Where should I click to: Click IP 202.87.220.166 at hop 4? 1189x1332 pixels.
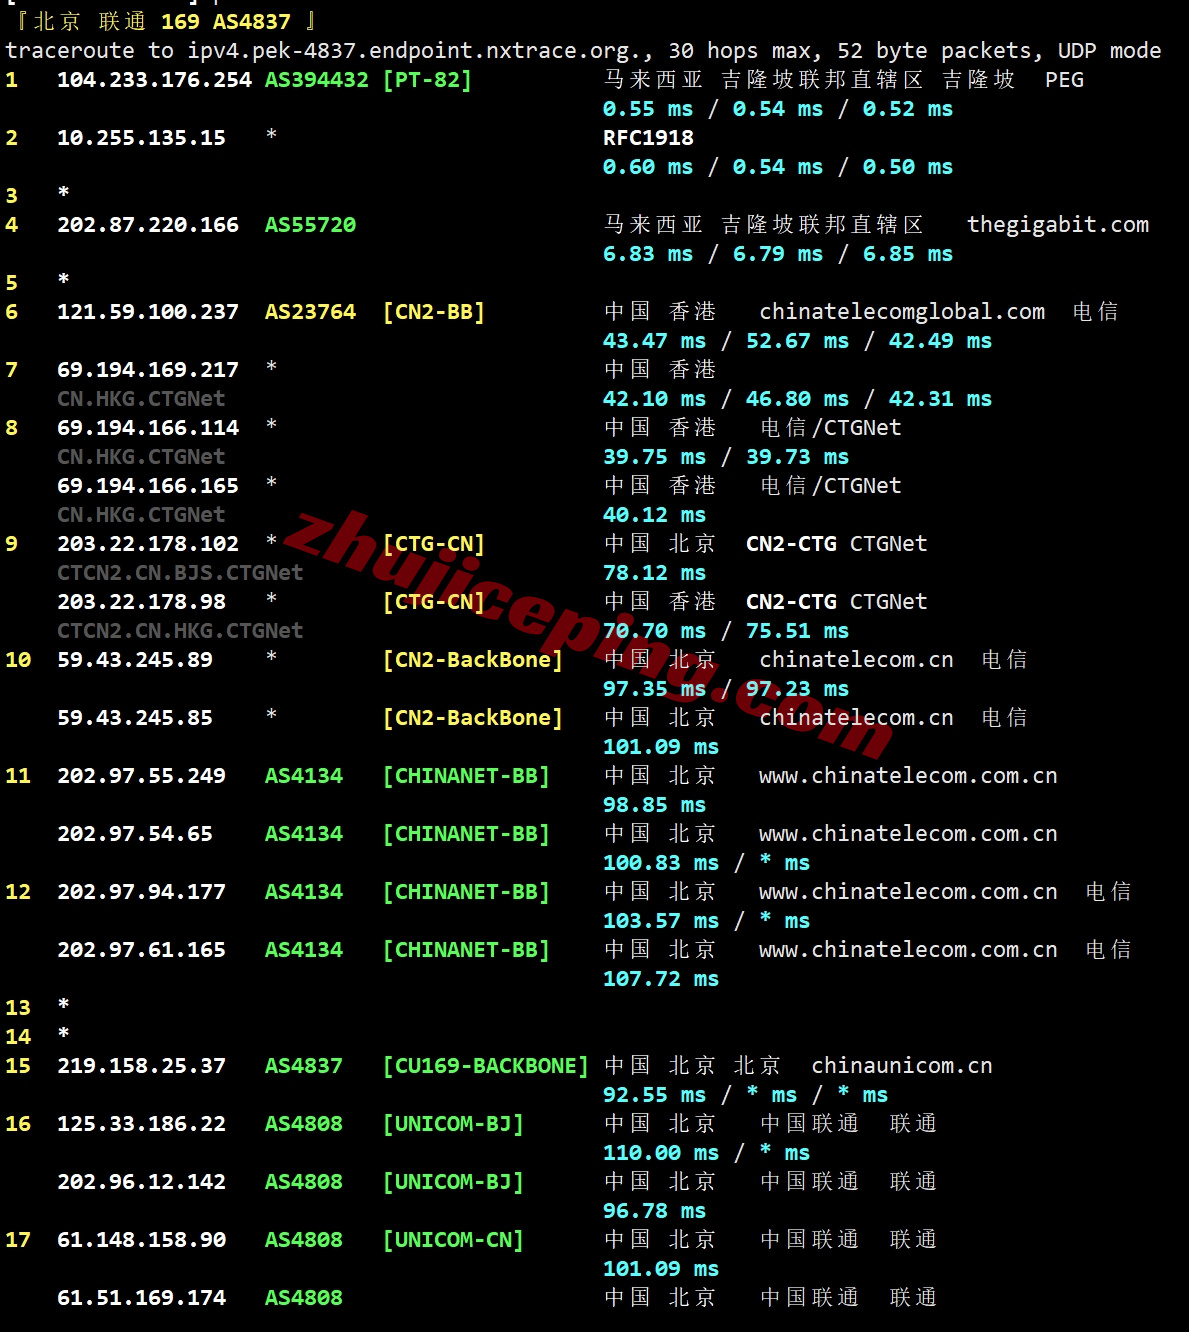coord(148,225)
